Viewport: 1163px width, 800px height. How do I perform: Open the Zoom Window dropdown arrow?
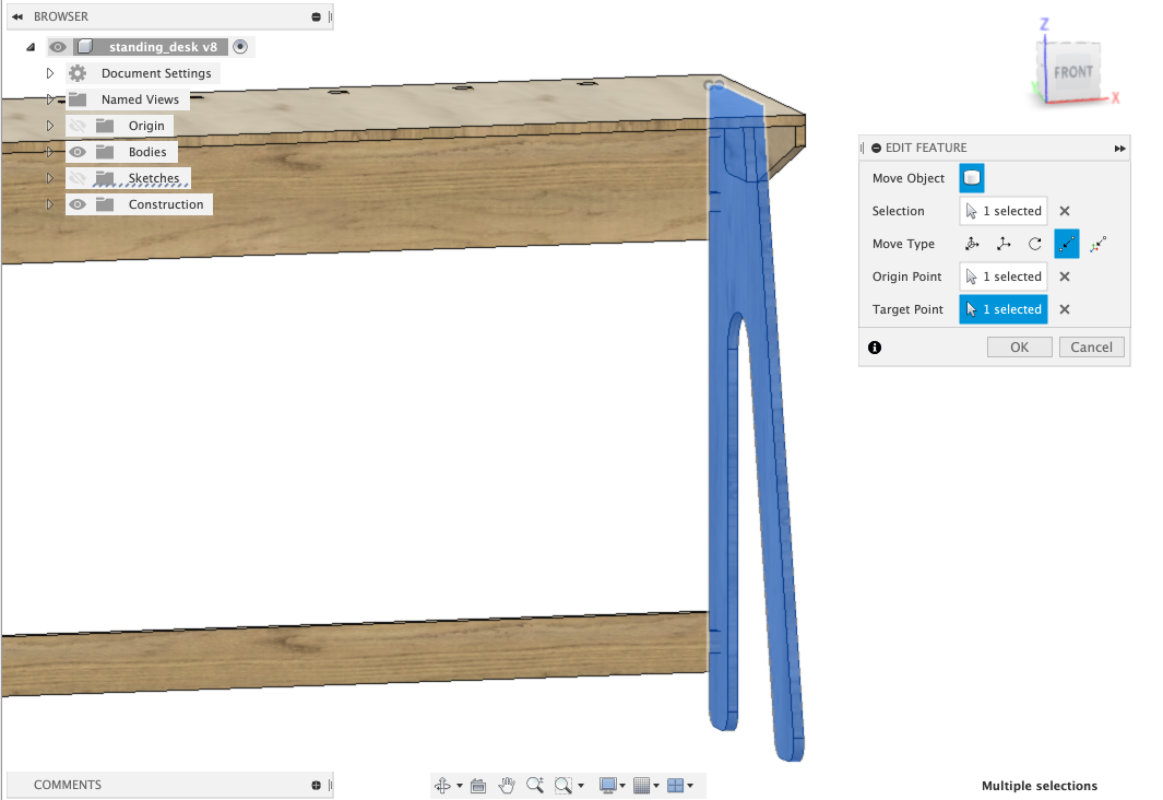tap(581, 785)
